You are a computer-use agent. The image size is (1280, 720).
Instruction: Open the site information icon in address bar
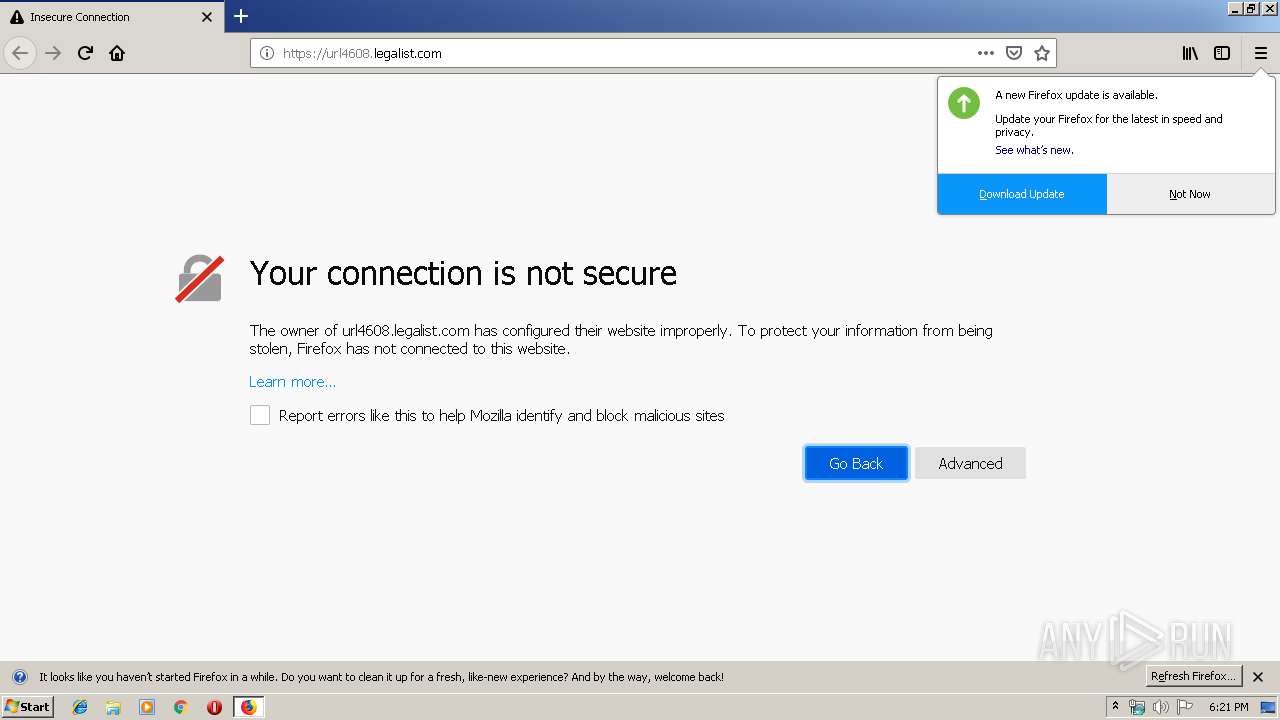coord(267,53)
